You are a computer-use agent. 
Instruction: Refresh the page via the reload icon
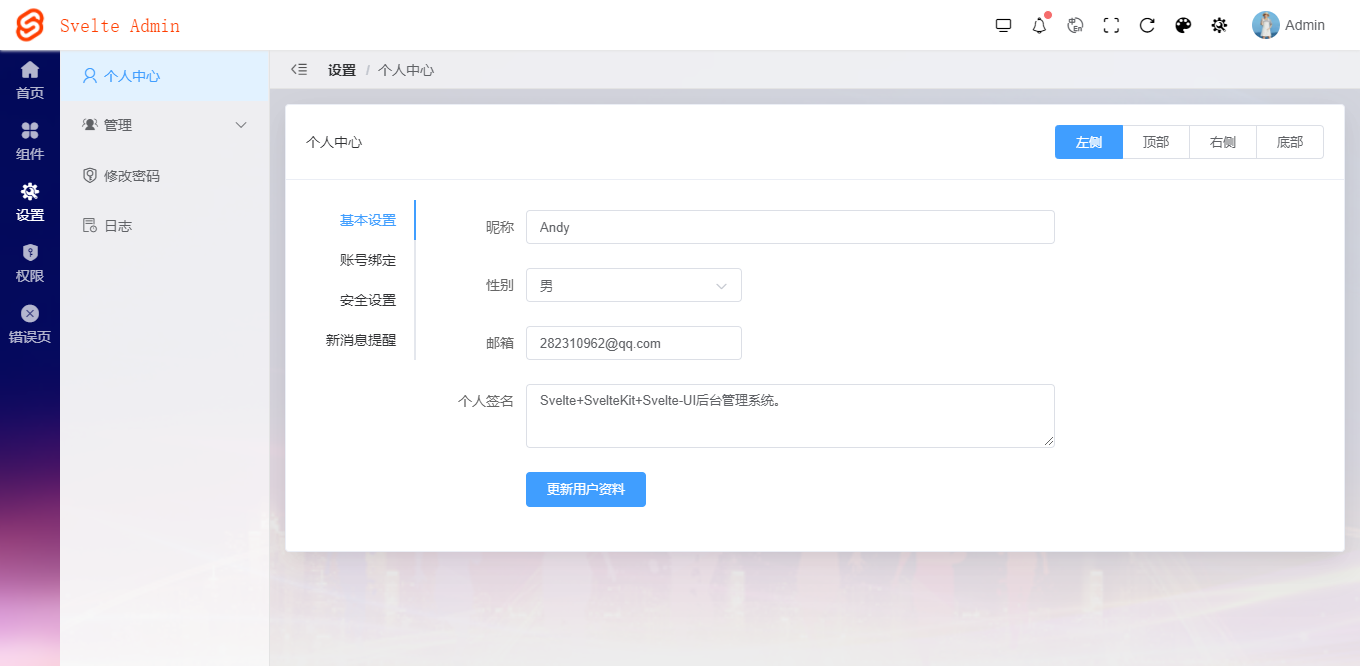pos(1147,25)
